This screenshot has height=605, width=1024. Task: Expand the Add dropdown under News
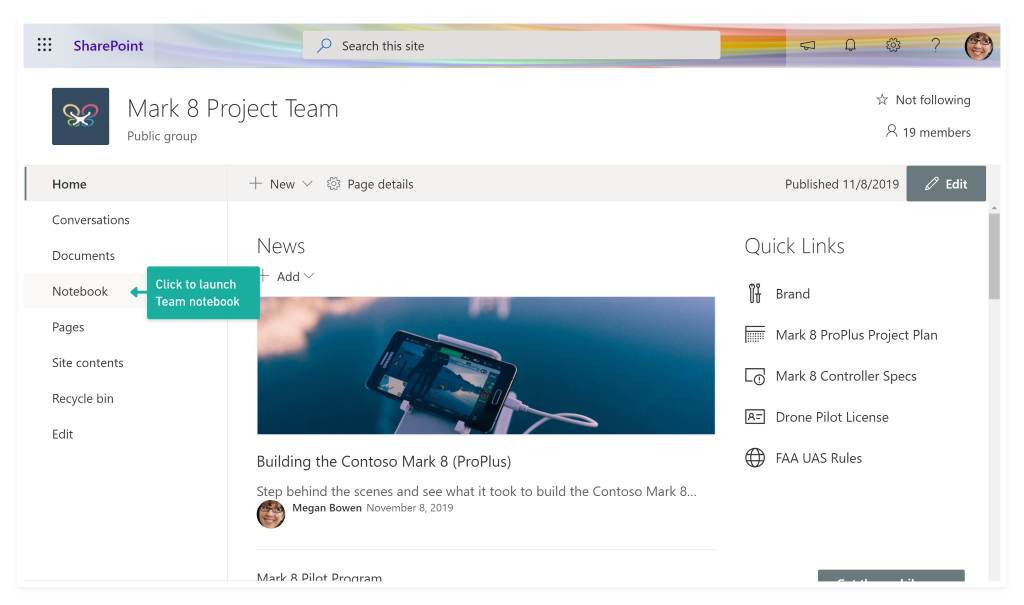(x=287, y=276)
